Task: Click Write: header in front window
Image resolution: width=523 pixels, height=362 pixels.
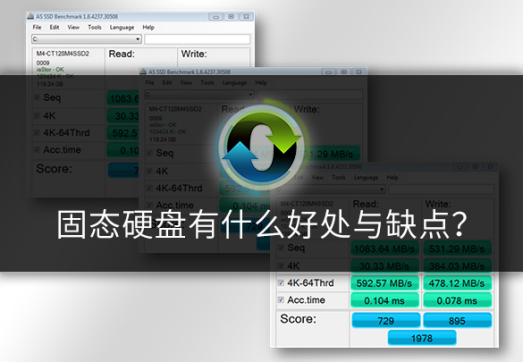Action: (438, 204)
